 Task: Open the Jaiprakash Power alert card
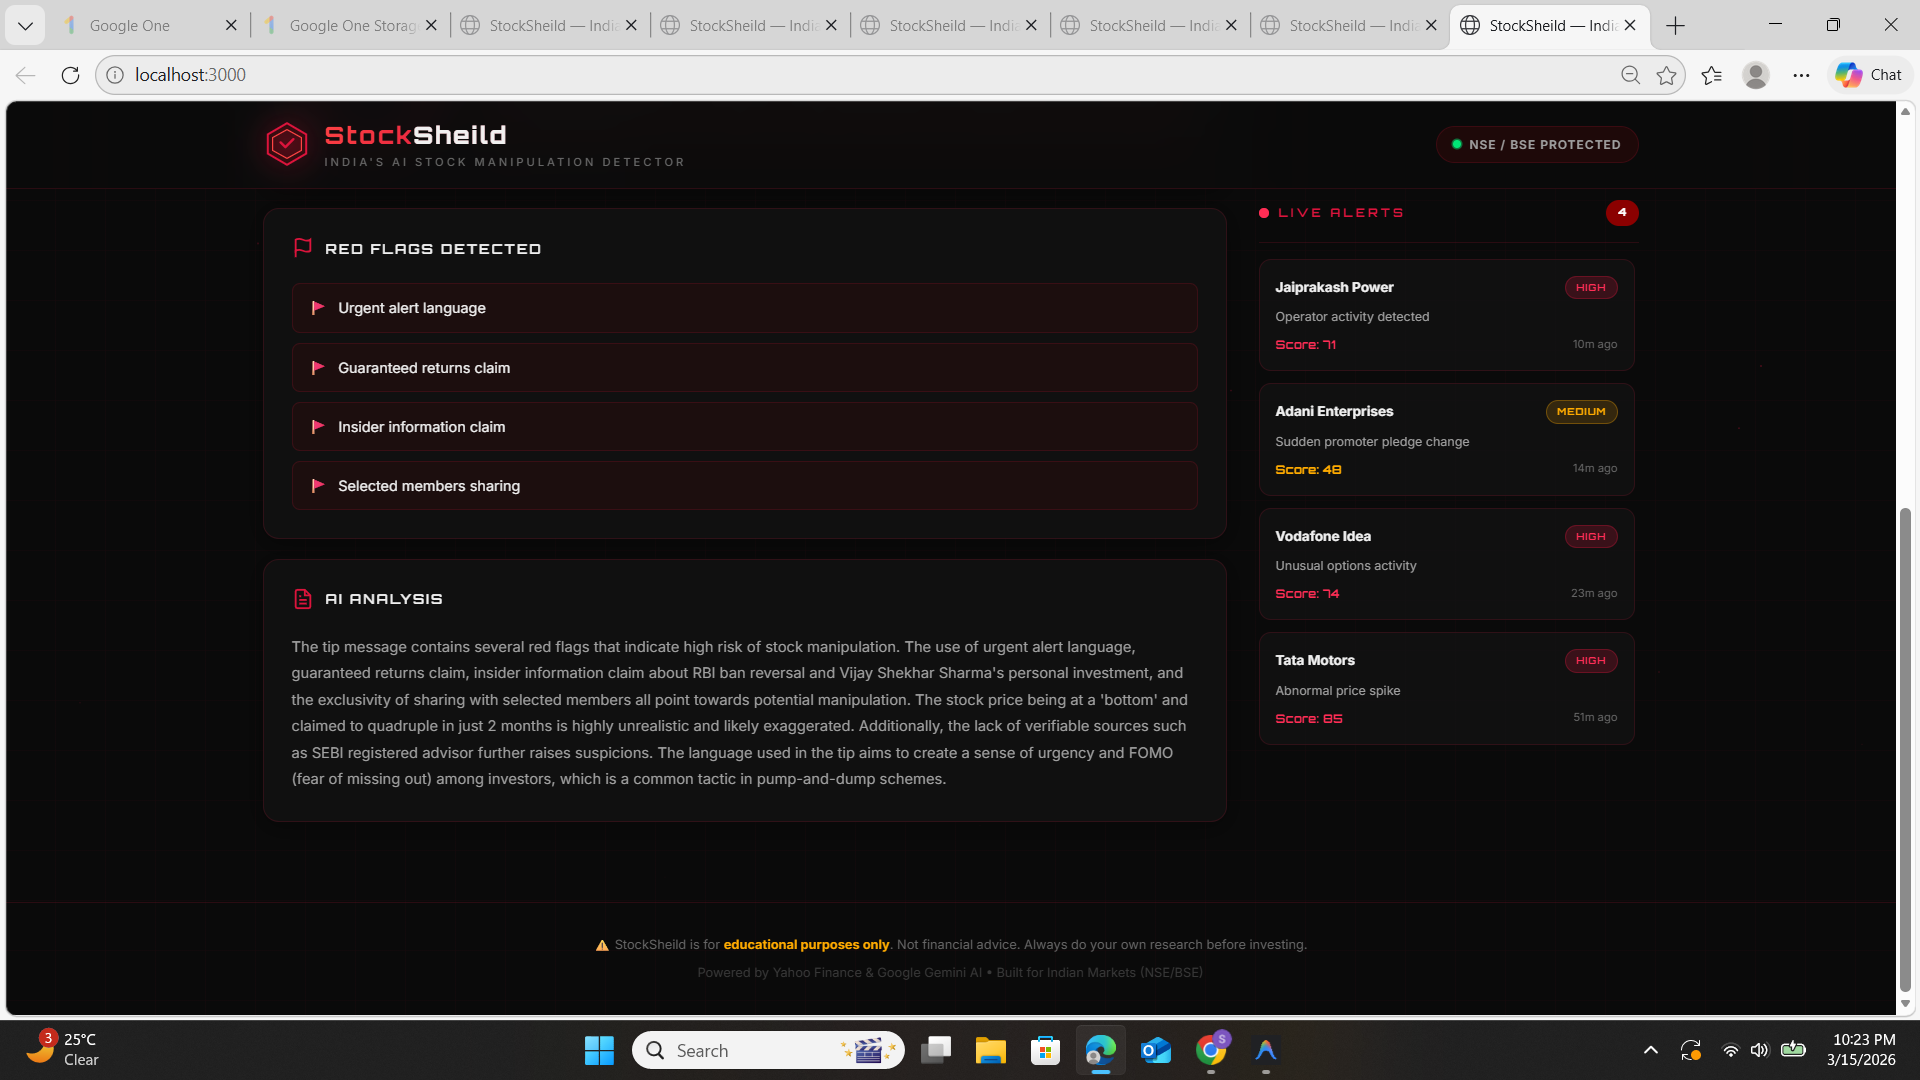point(1446,315)
